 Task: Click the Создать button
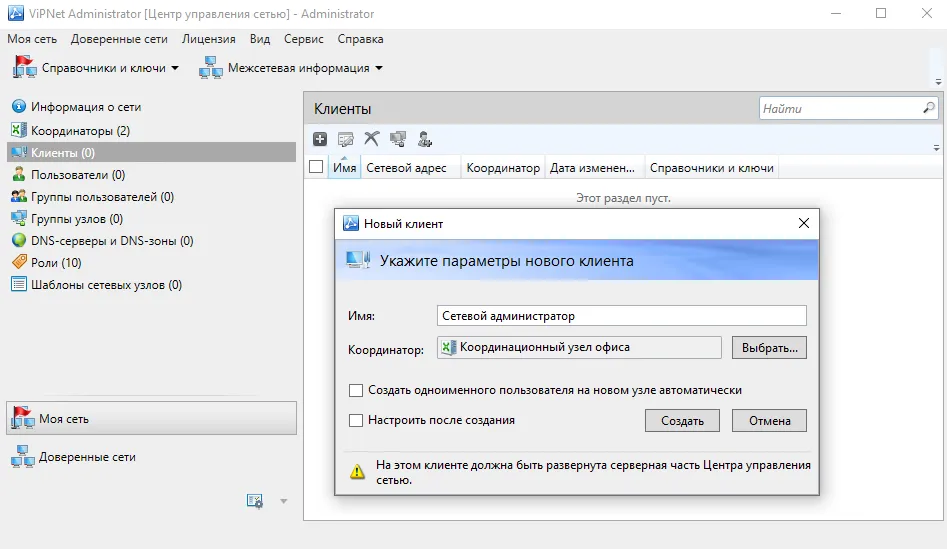click(x=682, y=421)
